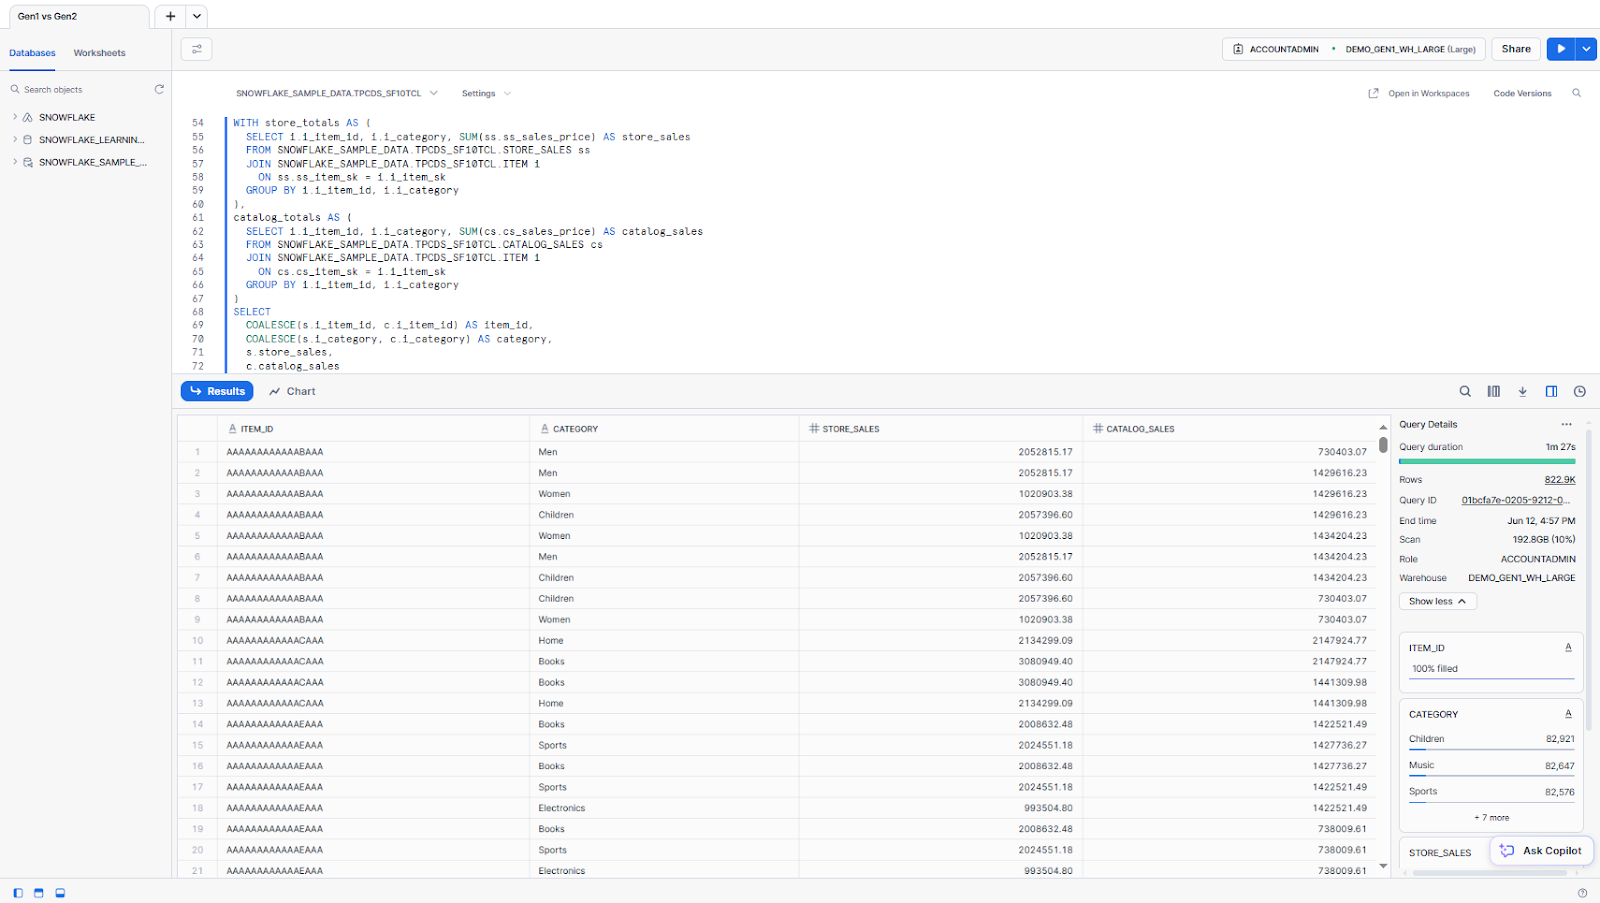Open the Query ID link

(1515, 500)
